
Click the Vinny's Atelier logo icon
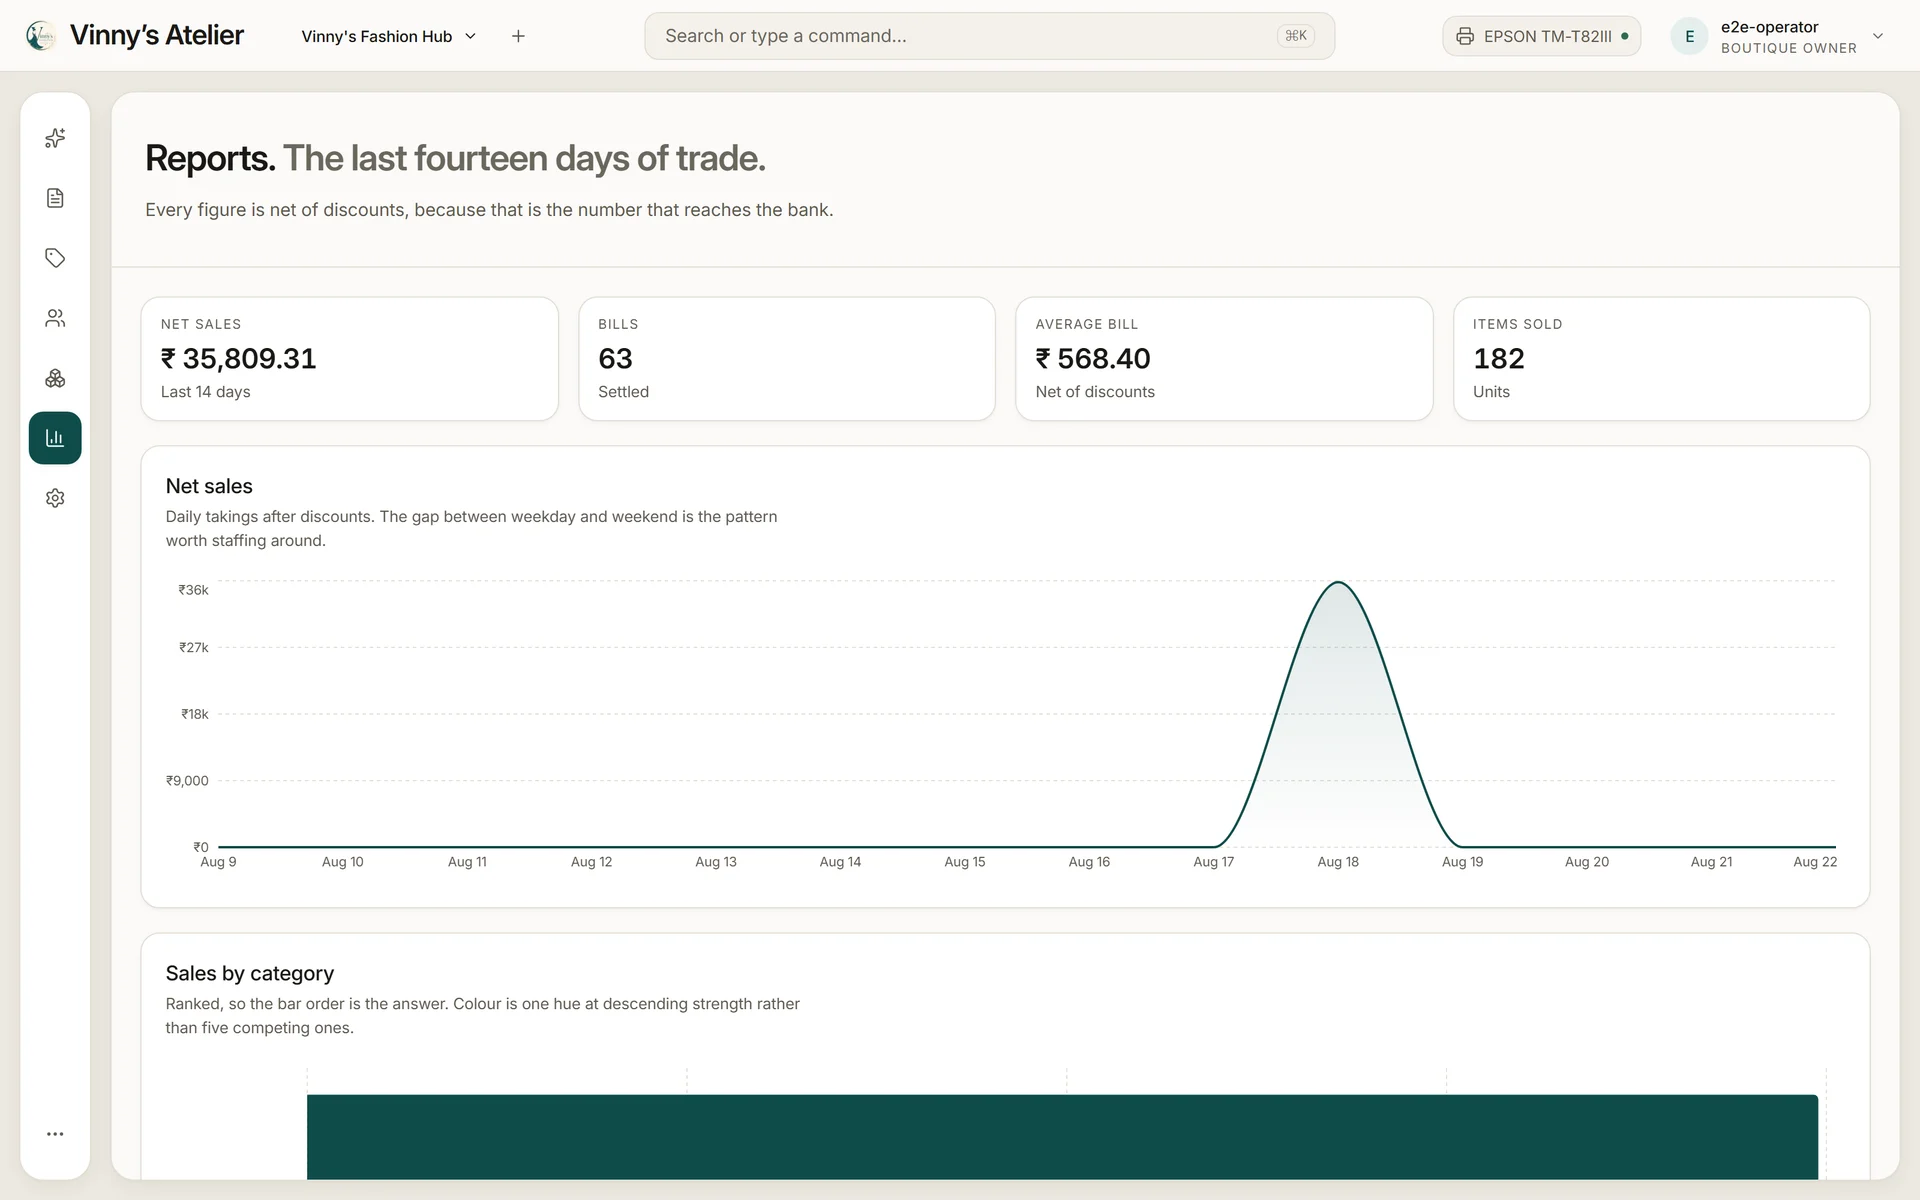pos(40,36)
